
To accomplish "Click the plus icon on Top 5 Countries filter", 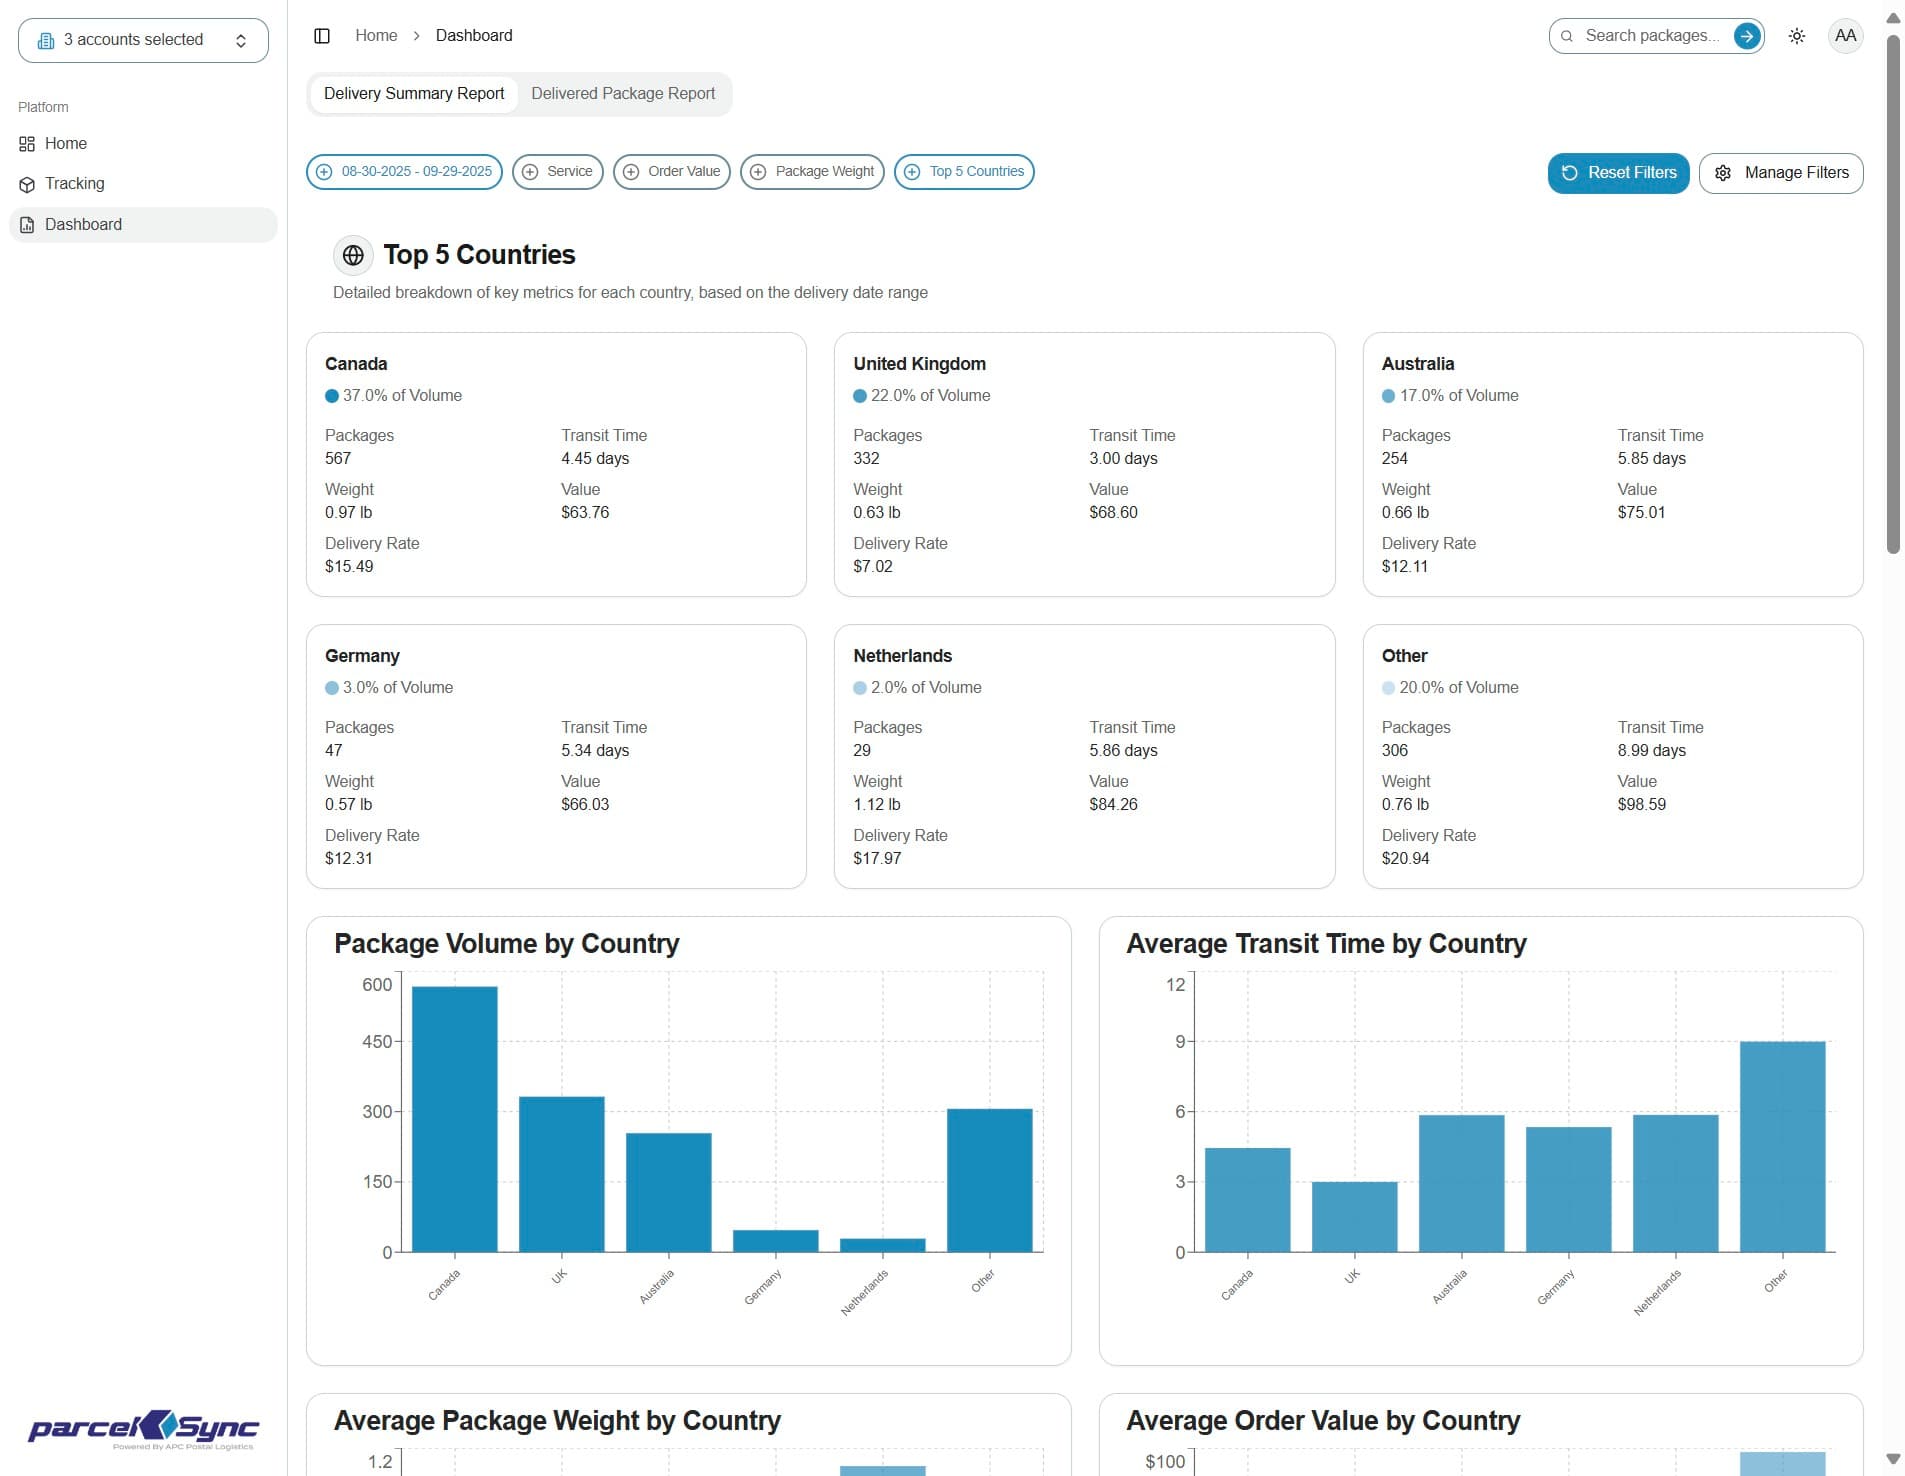I will (912, 172).
